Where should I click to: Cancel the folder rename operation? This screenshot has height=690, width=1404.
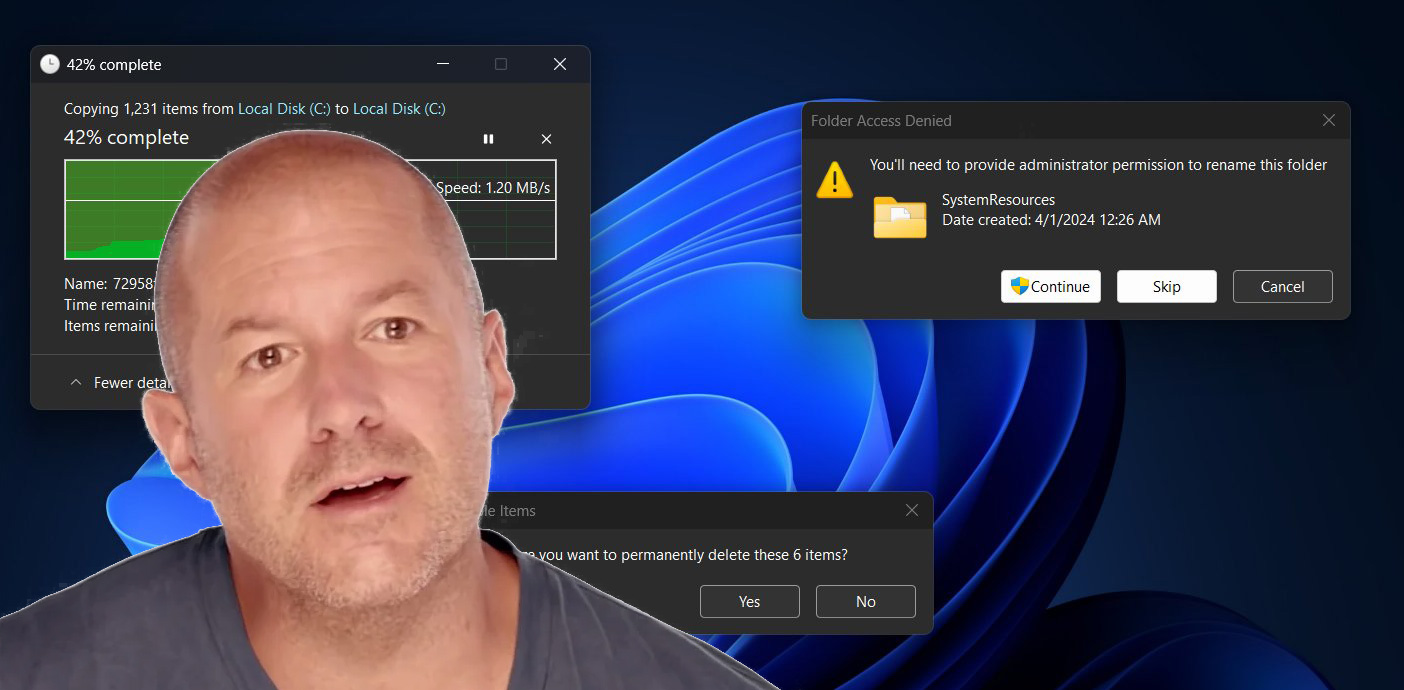[x=1282, y=287]
